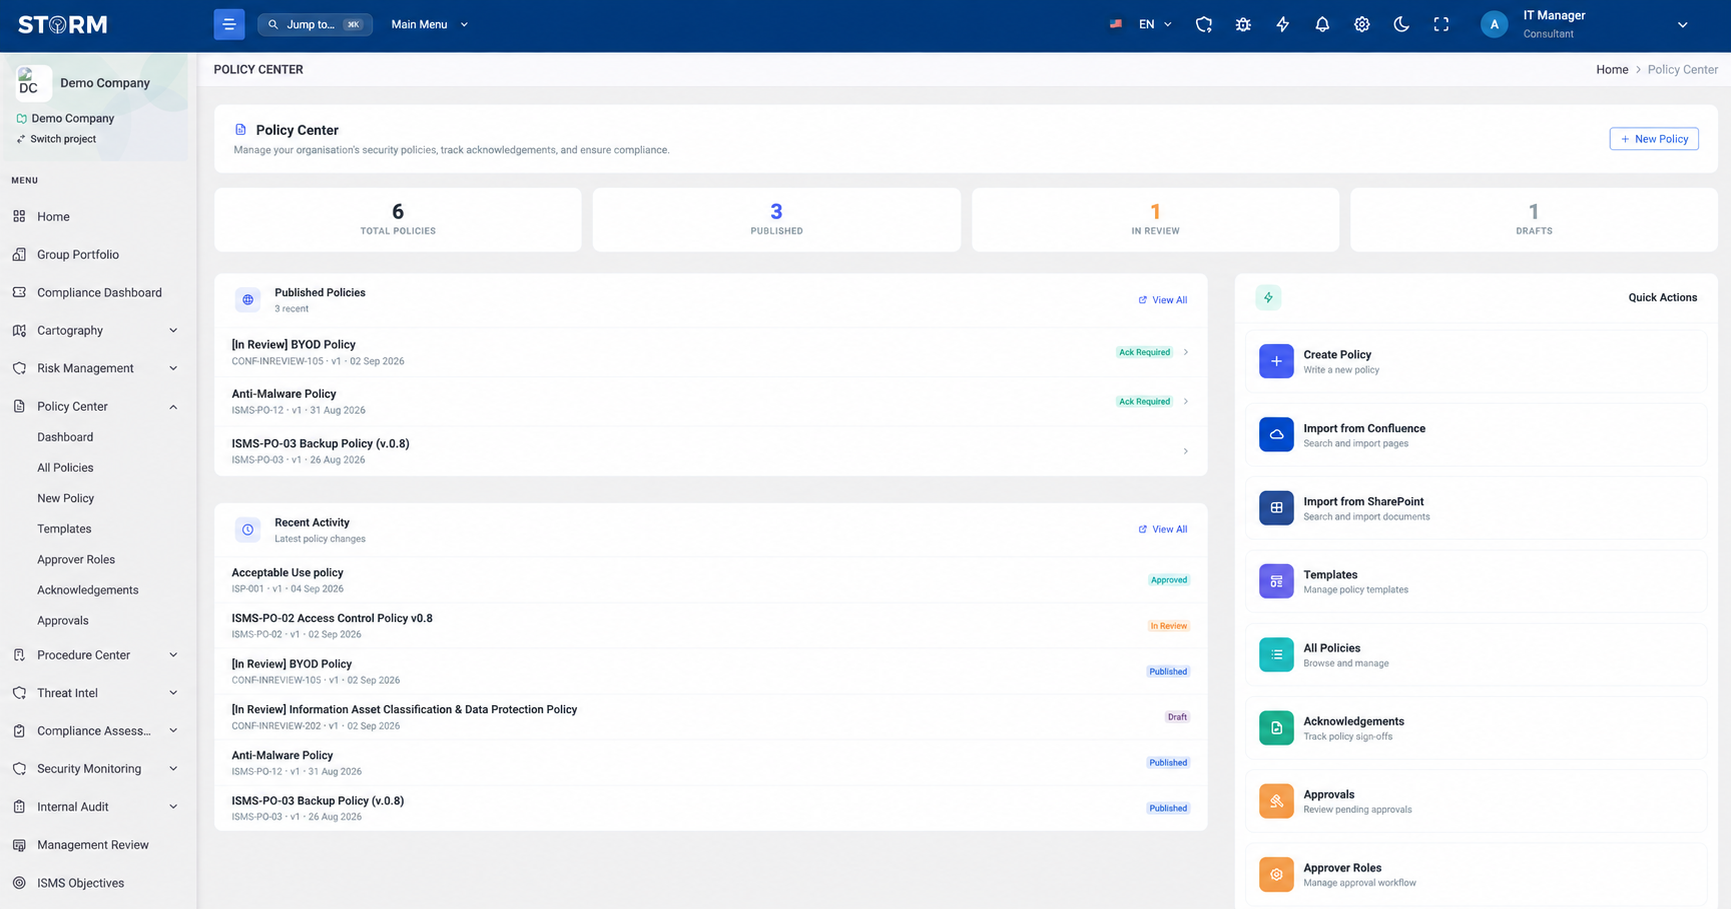1731x909 pixels.
Task: Click the Home breadcrumb link
Action: 1612,69
